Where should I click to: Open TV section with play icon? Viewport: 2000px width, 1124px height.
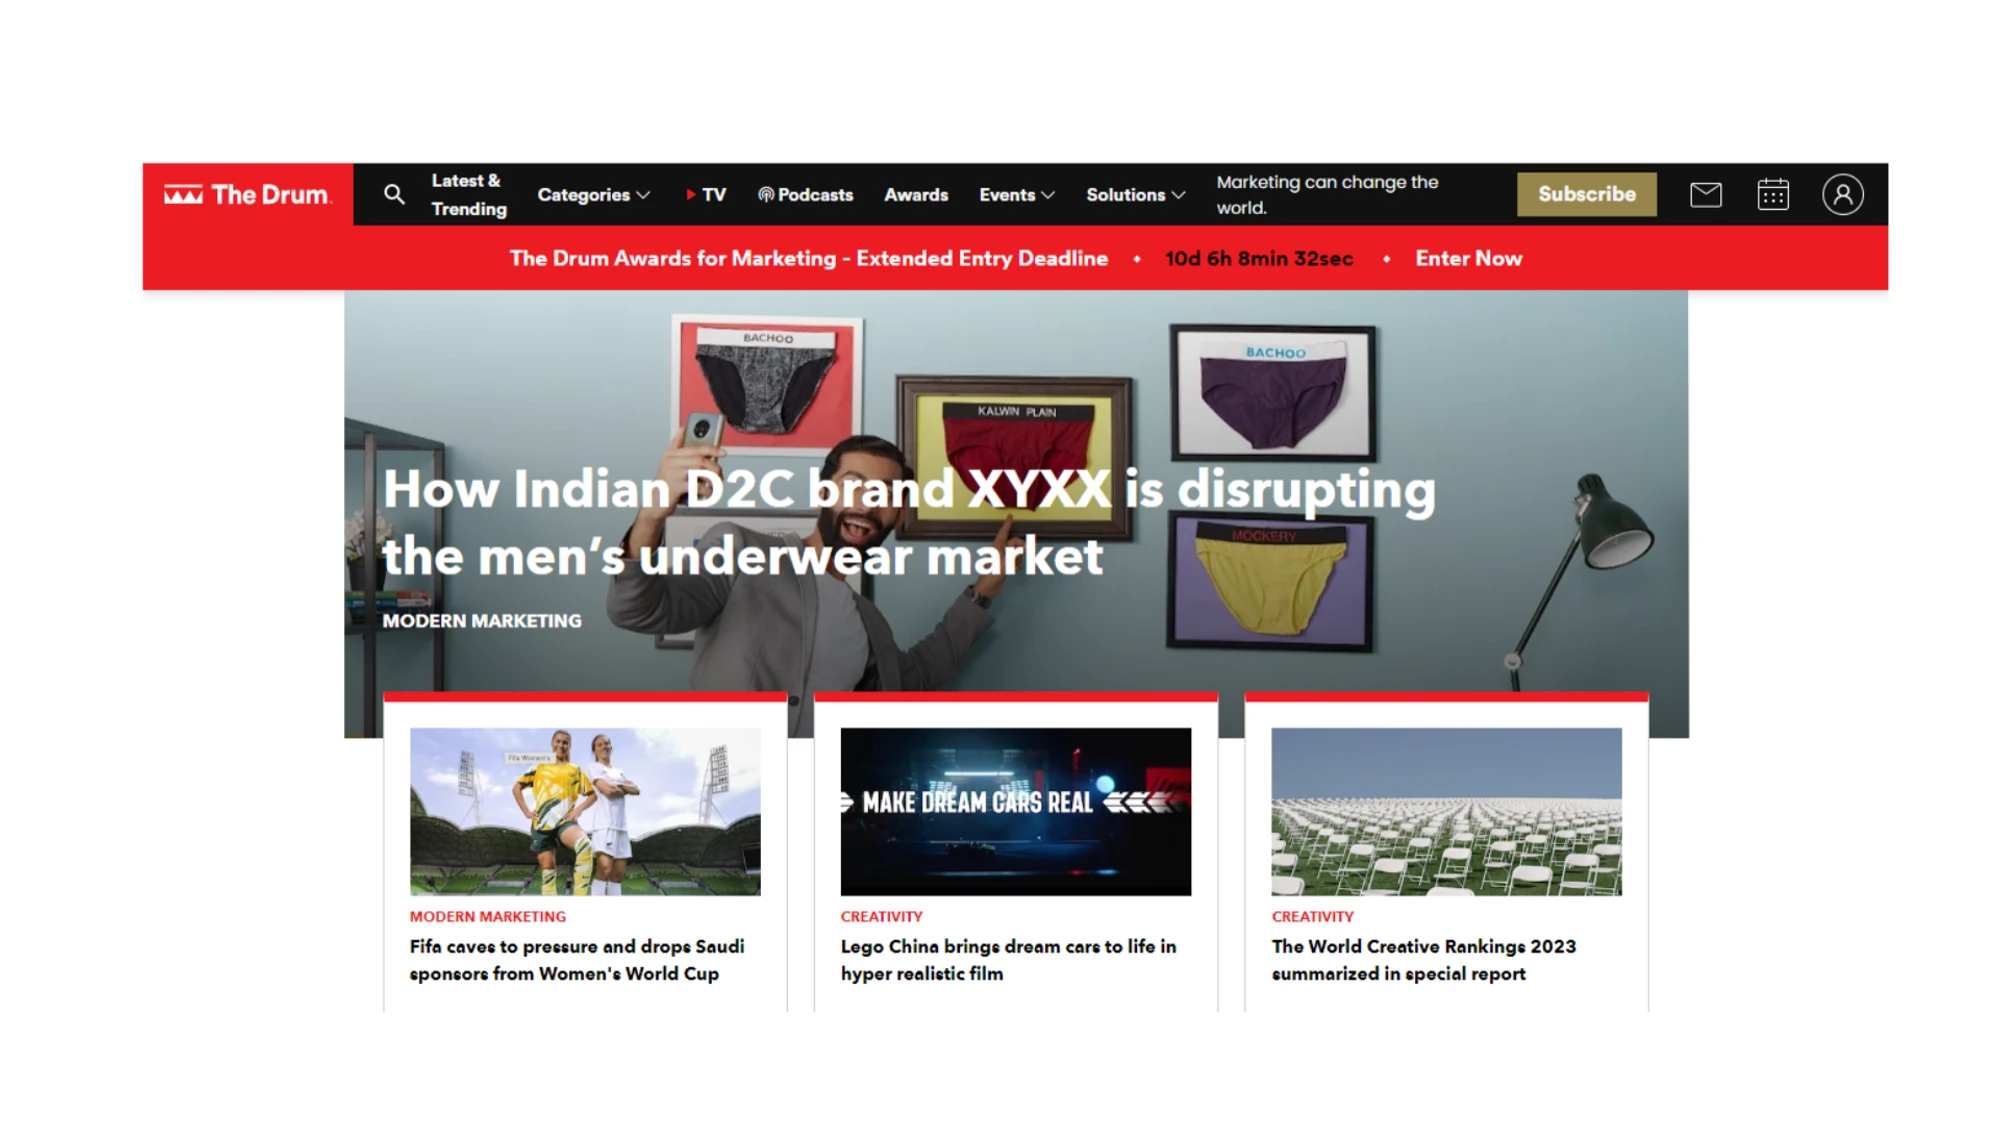click(706, 194)
